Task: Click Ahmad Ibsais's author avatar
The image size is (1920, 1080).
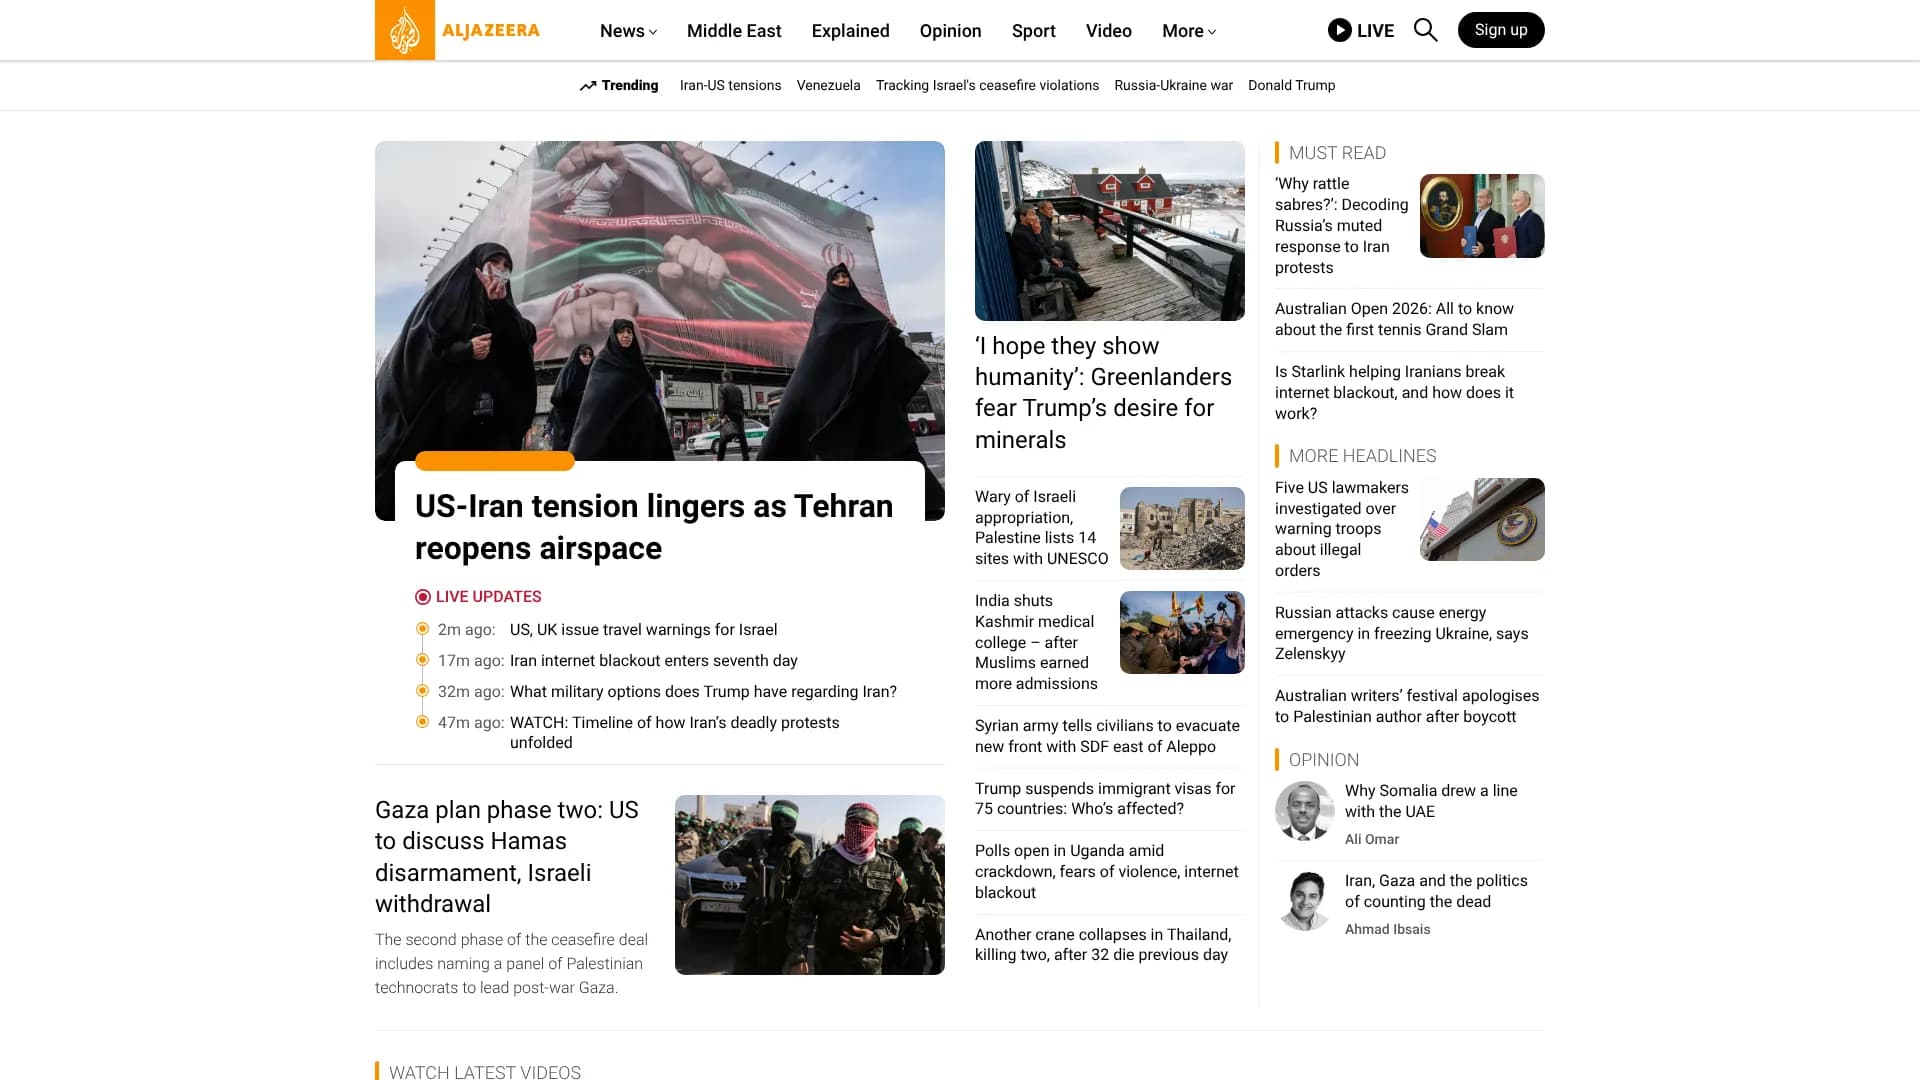Action: (x=1304, y=901)
